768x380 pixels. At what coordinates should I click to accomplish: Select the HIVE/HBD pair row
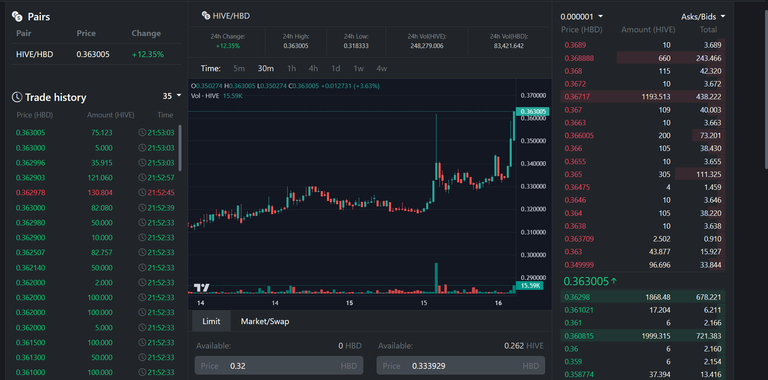tap(96, 54)
